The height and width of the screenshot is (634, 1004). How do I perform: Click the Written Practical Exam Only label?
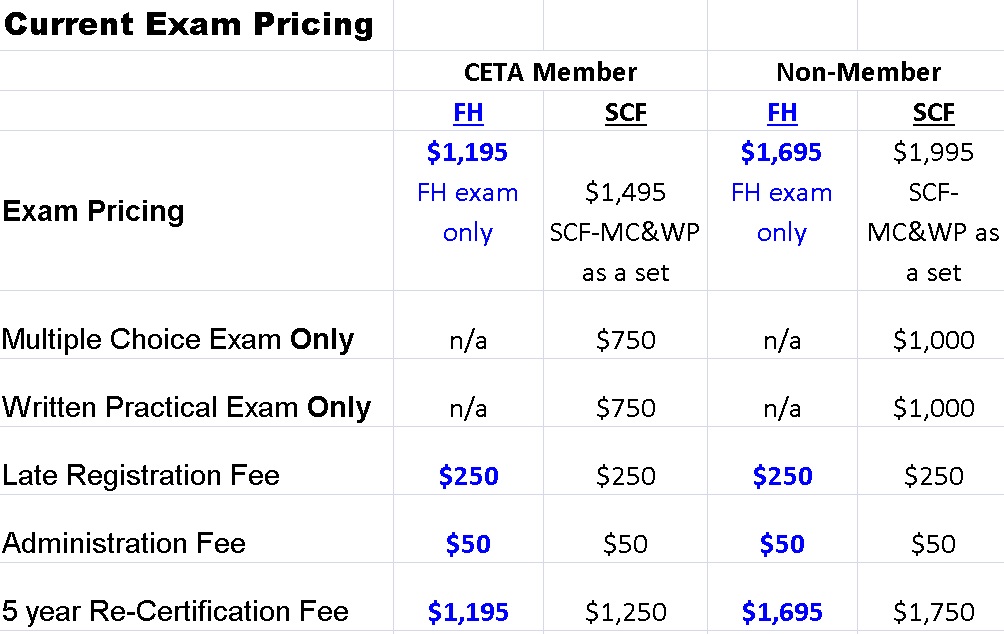pos(186,407)
